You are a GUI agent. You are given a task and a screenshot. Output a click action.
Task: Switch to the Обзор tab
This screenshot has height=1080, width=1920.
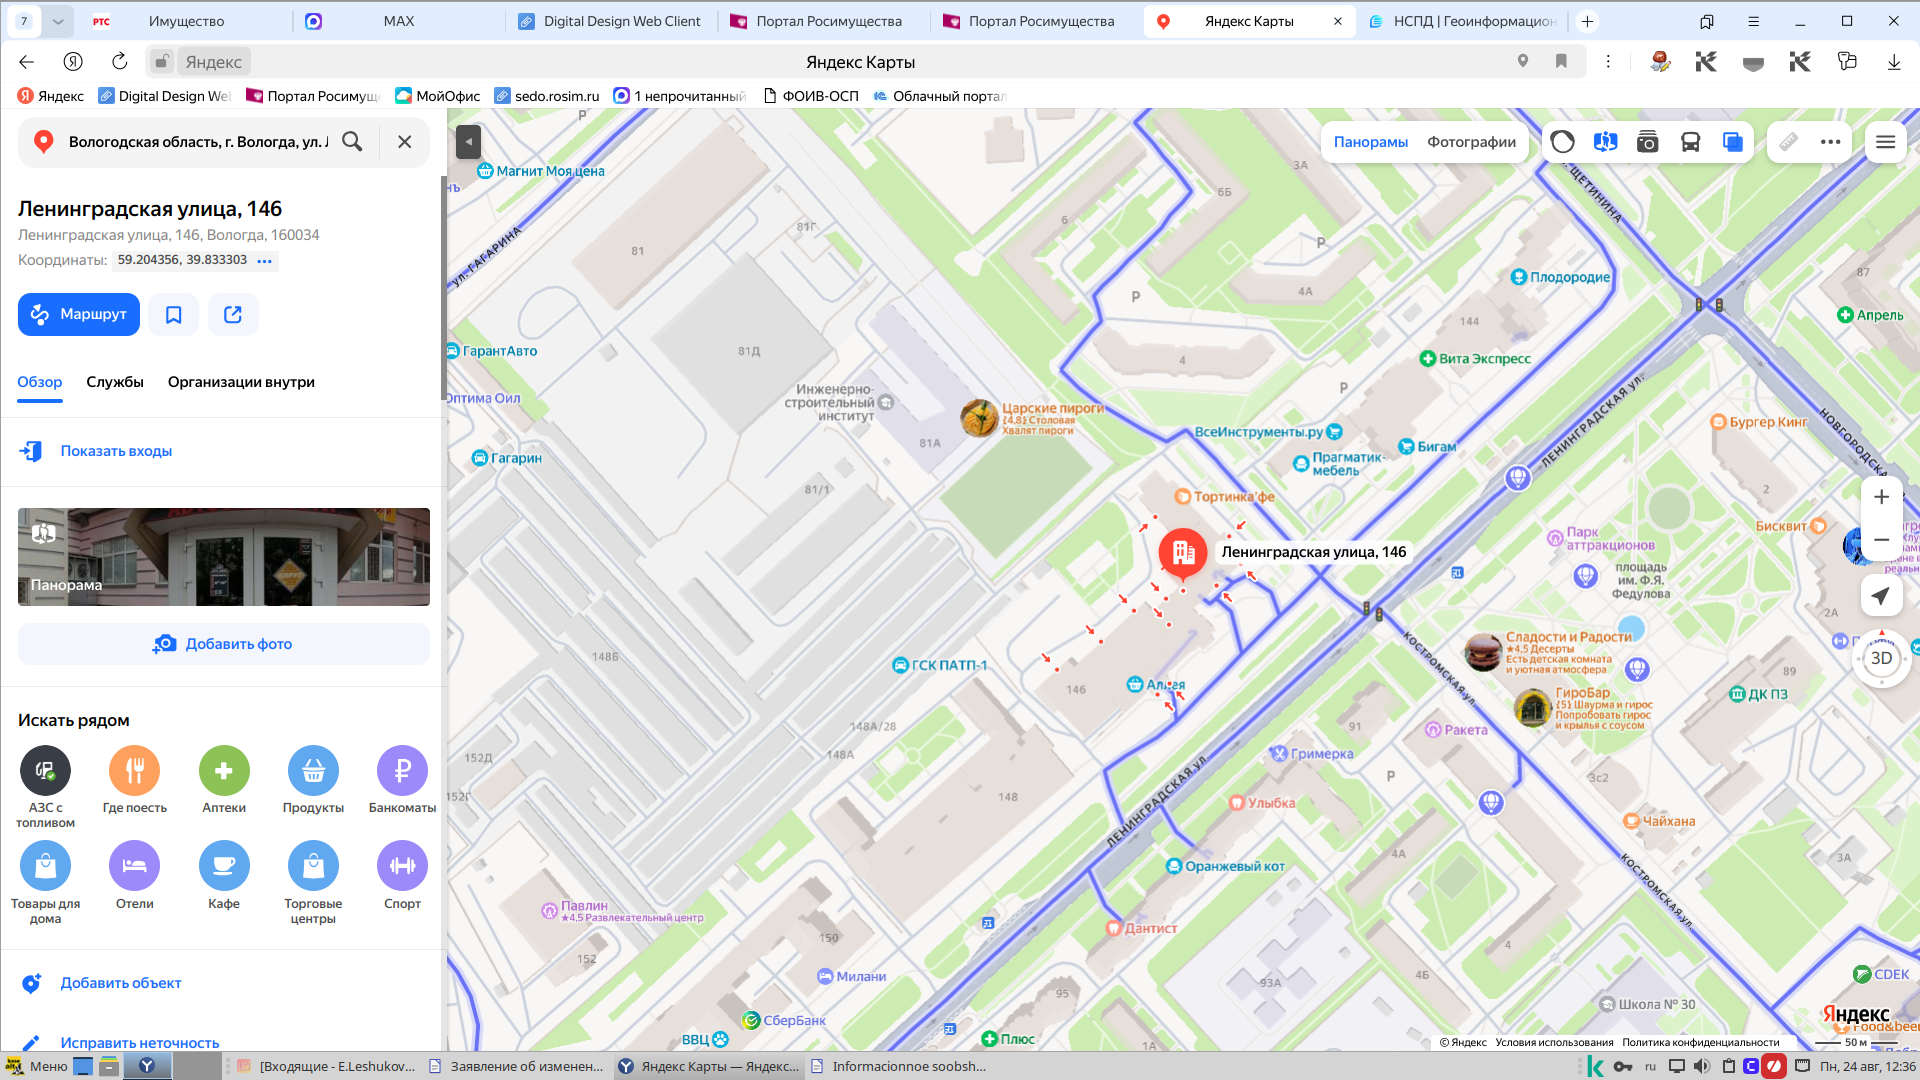pos(40,382)
